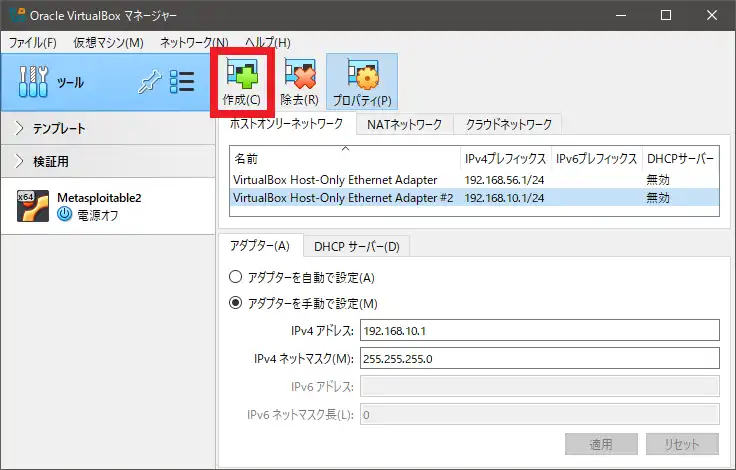The image size is (736, 470).
Task: Select the Metasploitable2 VM icon
Action: tap(34, 206)
